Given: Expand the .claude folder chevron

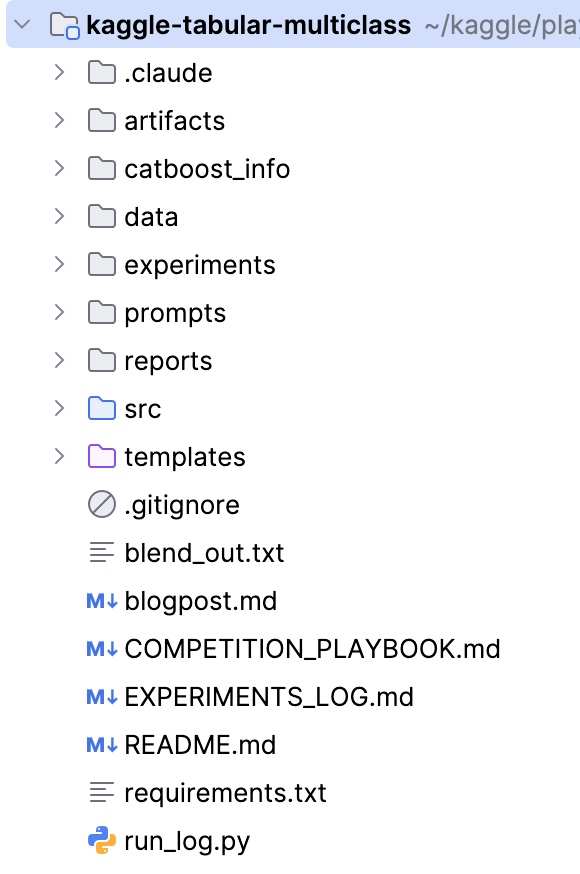Looking at the screenshot, I should point(59,72).
